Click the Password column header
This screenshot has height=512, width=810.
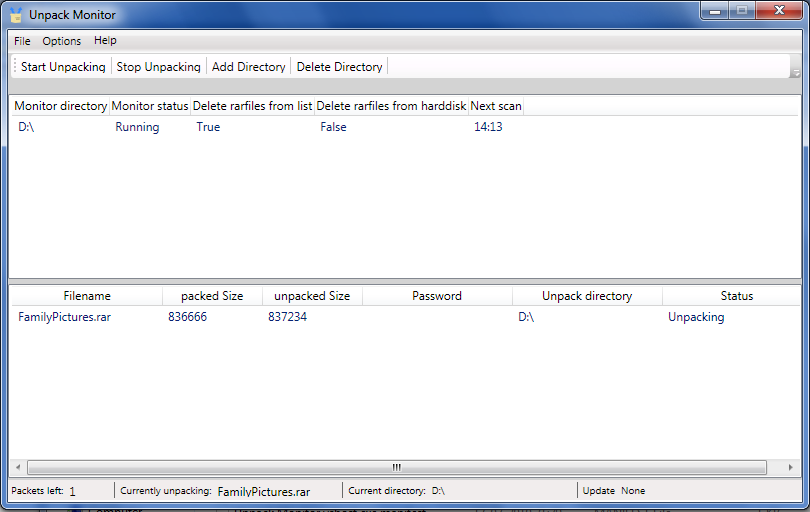coord(437,296)
